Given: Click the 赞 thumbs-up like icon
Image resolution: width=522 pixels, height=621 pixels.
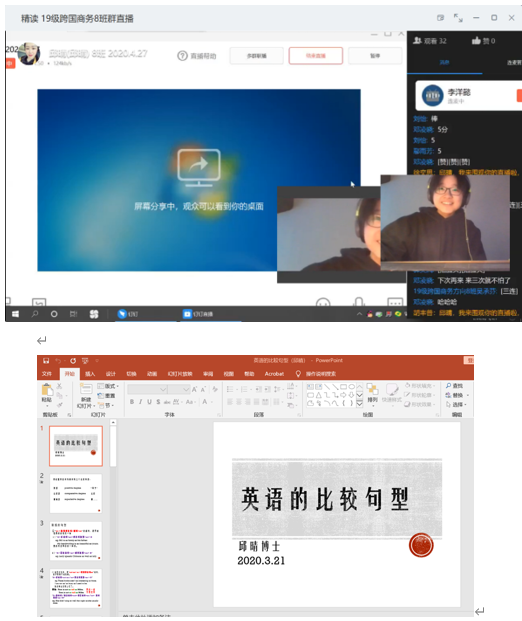Looking at the screenshot, I should [476, 40].
